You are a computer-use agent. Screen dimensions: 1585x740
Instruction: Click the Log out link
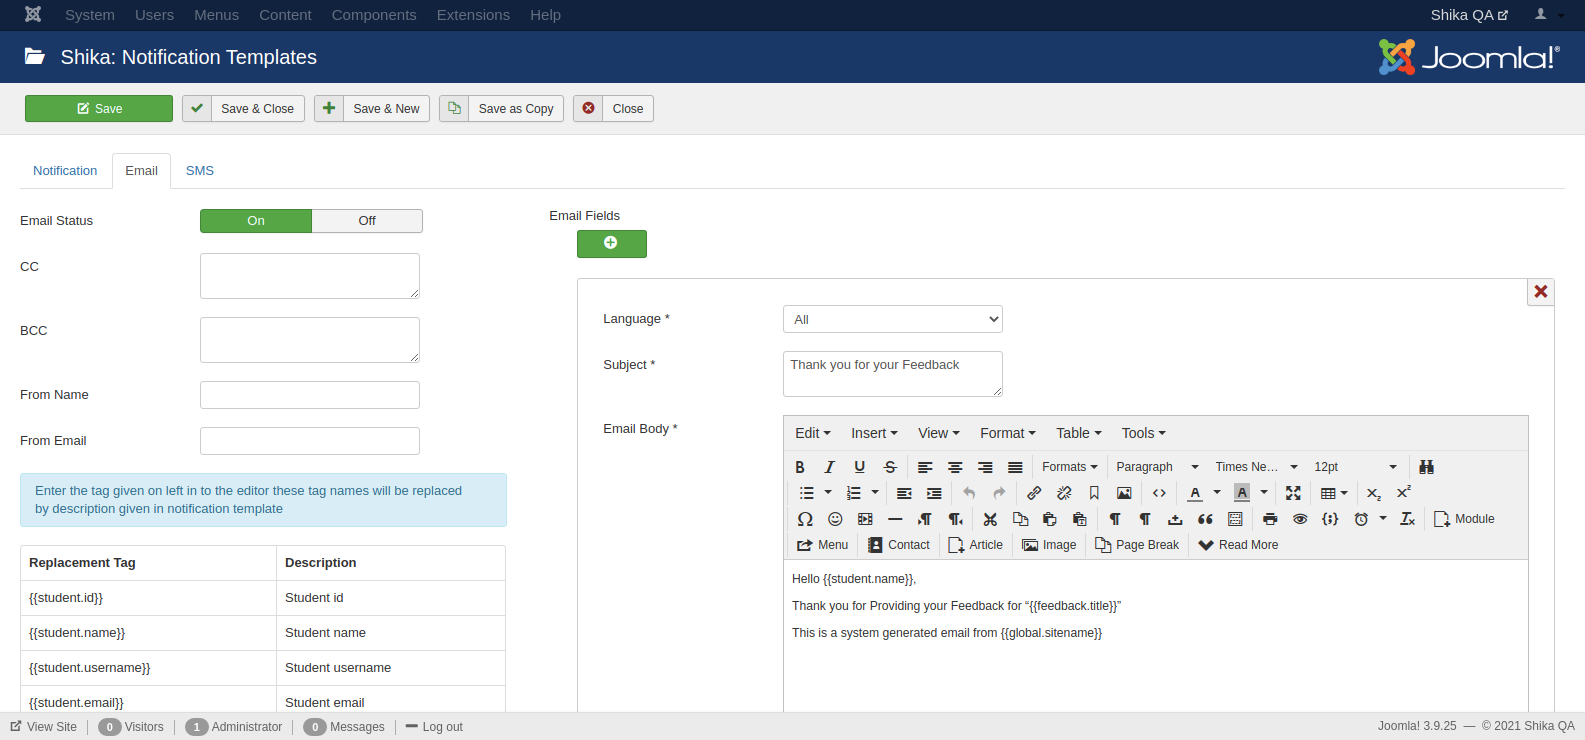click(434, 727)
